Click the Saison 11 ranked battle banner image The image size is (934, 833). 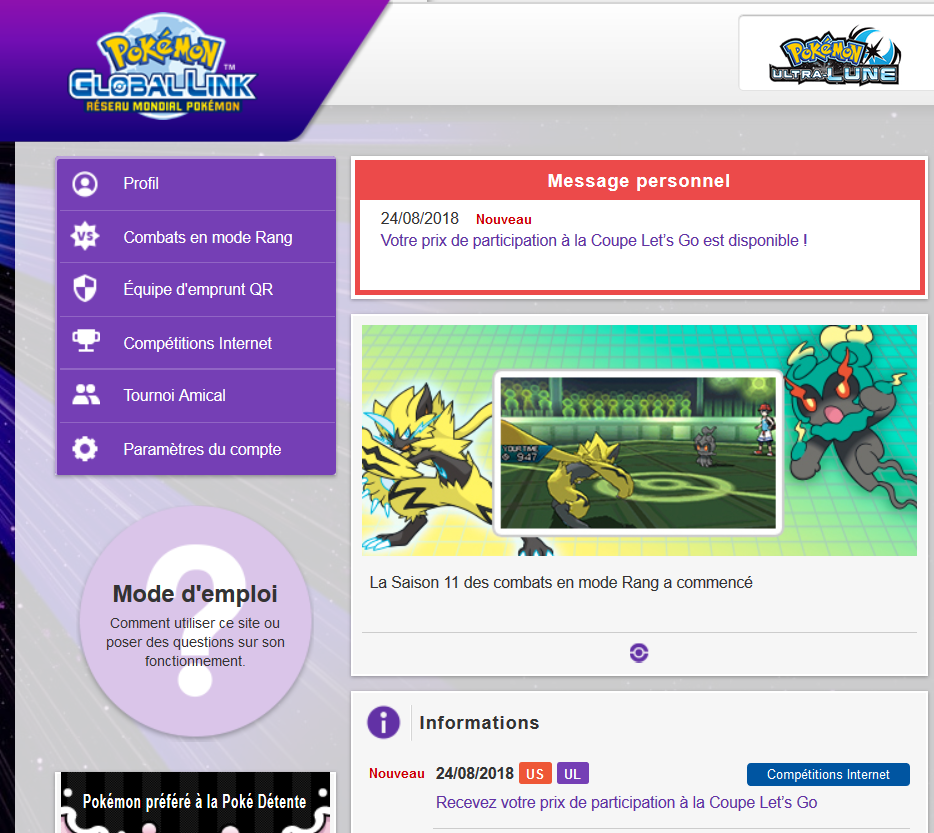point(639,440)
